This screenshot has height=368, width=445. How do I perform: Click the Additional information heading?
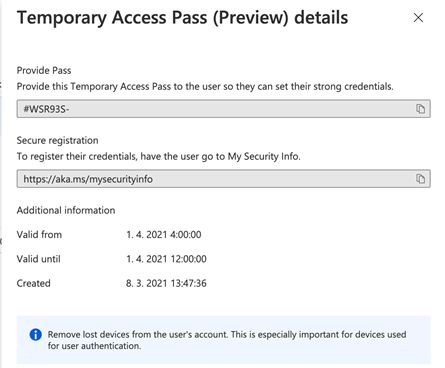(x=66, y=210)
